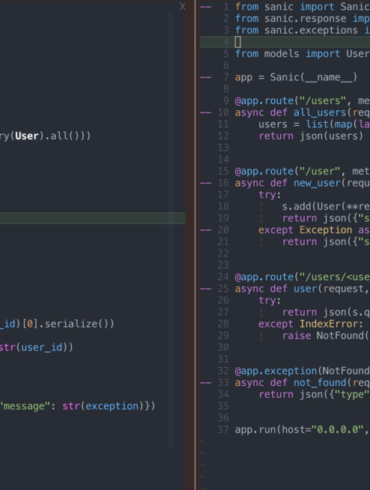Image resolution: width=370 pixels, height=490 pixels.
Task: Close the left pane with the X
Action: 182,6
